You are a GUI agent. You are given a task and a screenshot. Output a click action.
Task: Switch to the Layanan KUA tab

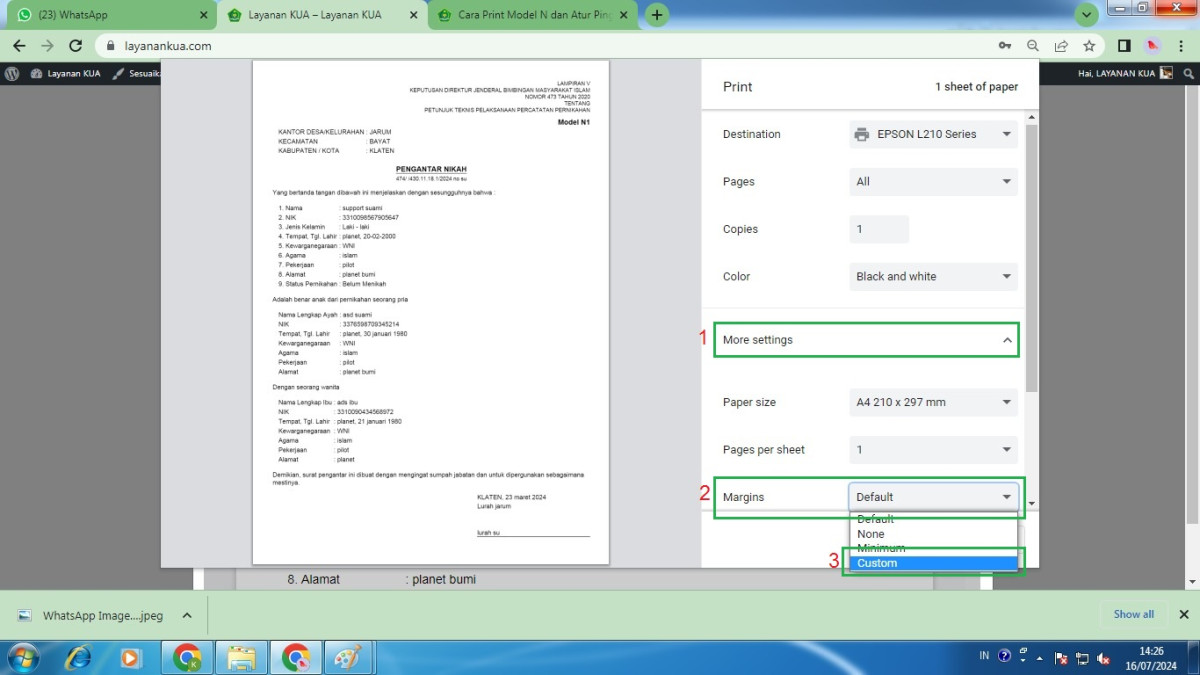pyautogui.click(x=322, y=15)
